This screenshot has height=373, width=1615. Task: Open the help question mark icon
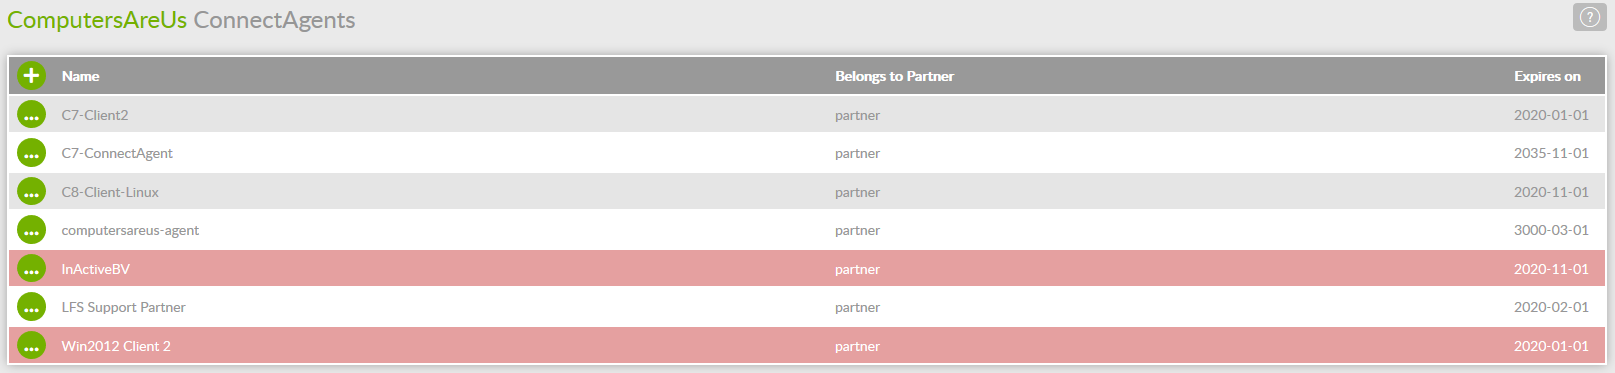click(1589, 17)
